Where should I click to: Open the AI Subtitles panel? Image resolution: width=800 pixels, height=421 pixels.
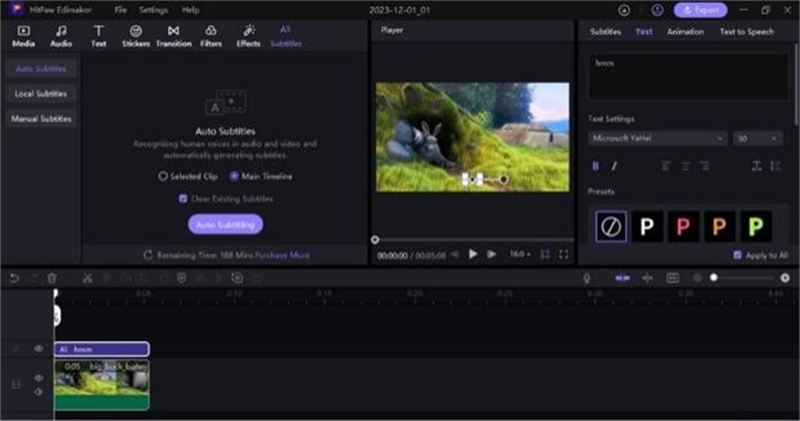[286, 36]
